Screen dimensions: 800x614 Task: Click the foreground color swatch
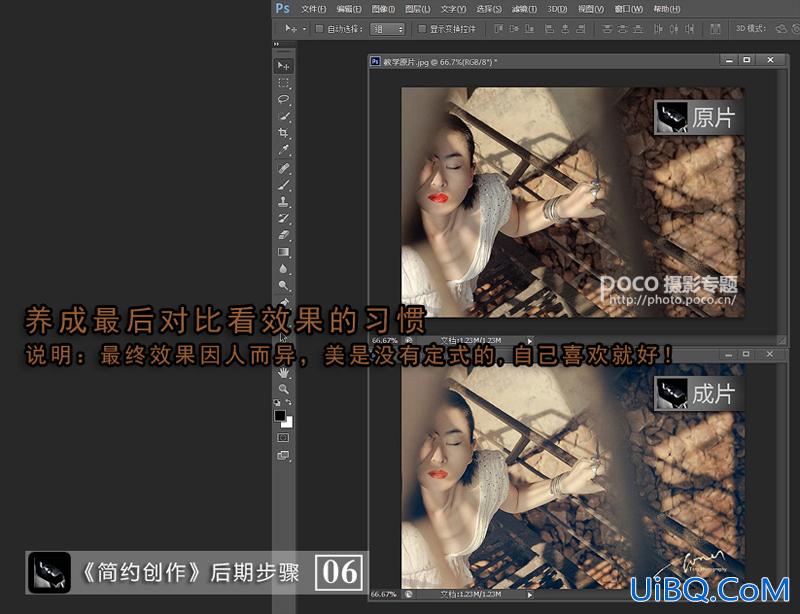pos(280,415)
